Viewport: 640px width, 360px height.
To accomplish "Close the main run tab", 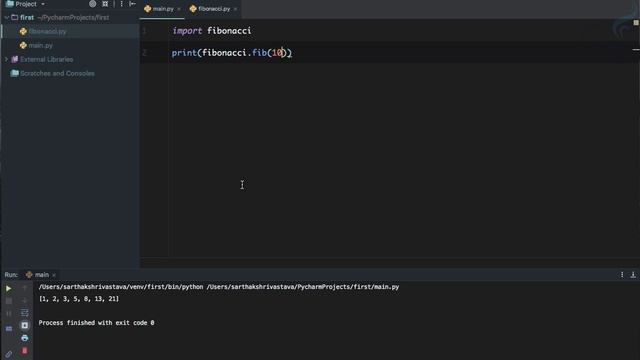I will [x=54, y=275].
